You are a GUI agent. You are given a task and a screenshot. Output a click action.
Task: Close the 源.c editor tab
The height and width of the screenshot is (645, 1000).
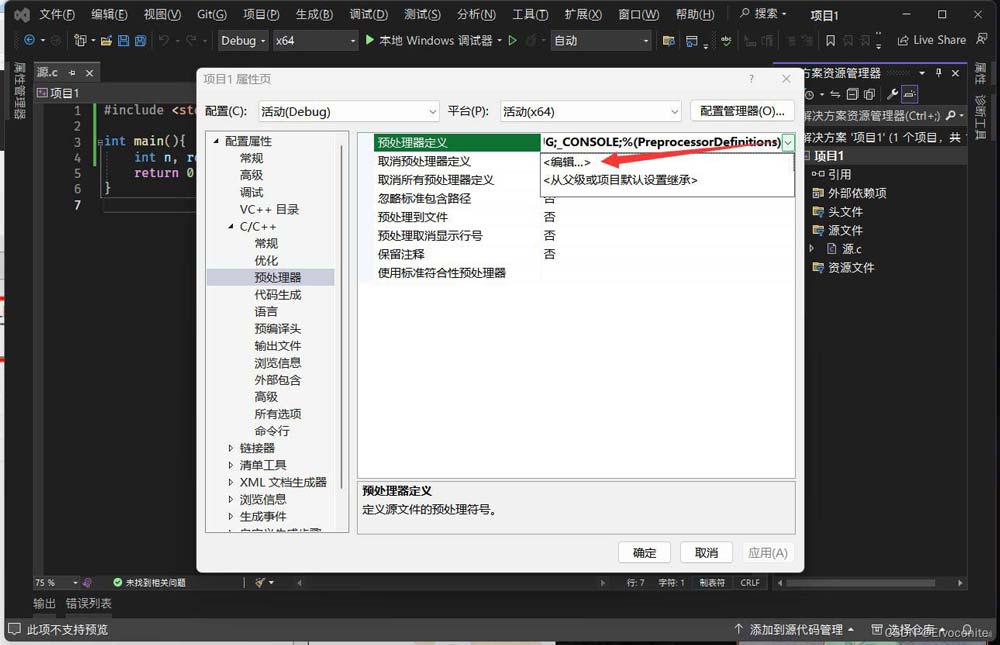click(x=89, y=73)
